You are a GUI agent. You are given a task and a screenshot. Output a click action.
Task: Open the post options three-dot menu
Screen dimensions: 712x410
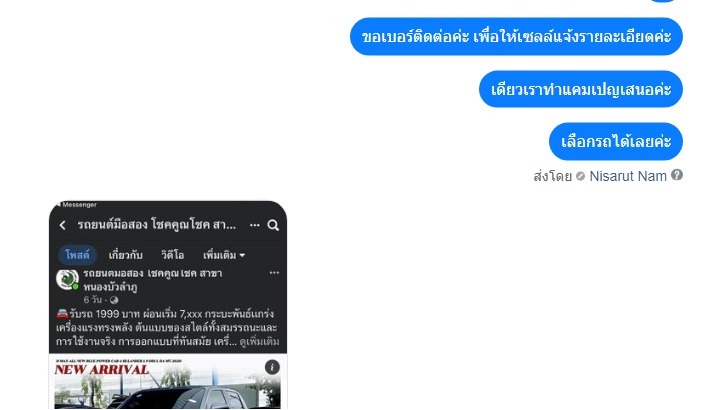[274, 273]
